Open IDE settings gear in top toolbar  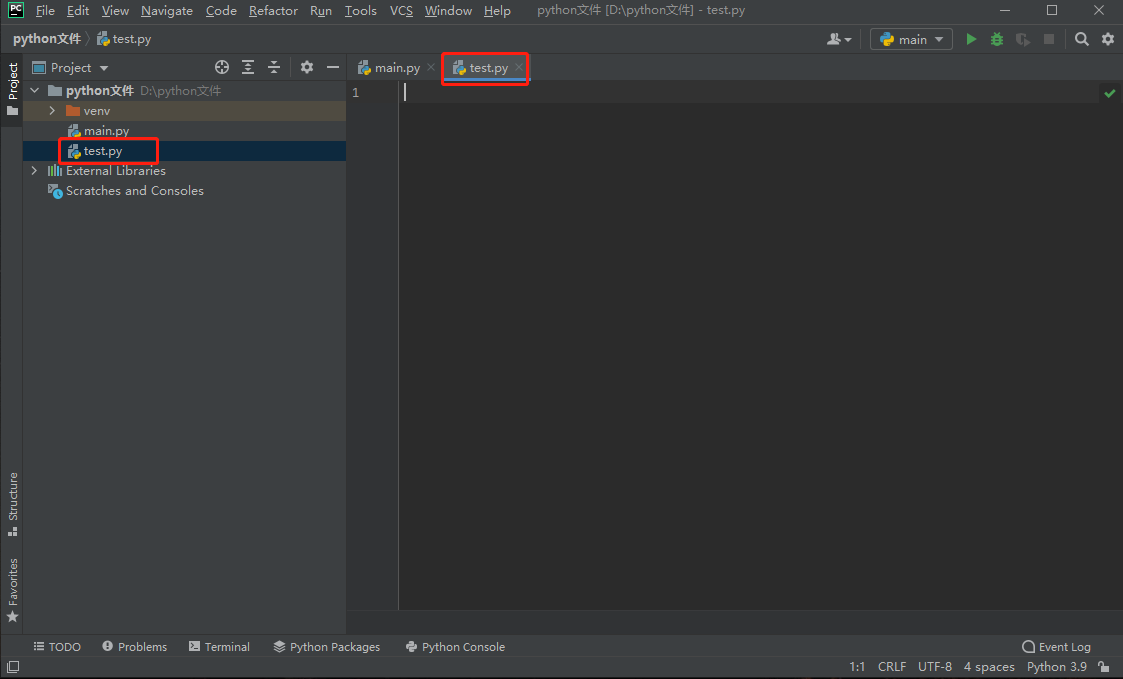[1108, 39]
